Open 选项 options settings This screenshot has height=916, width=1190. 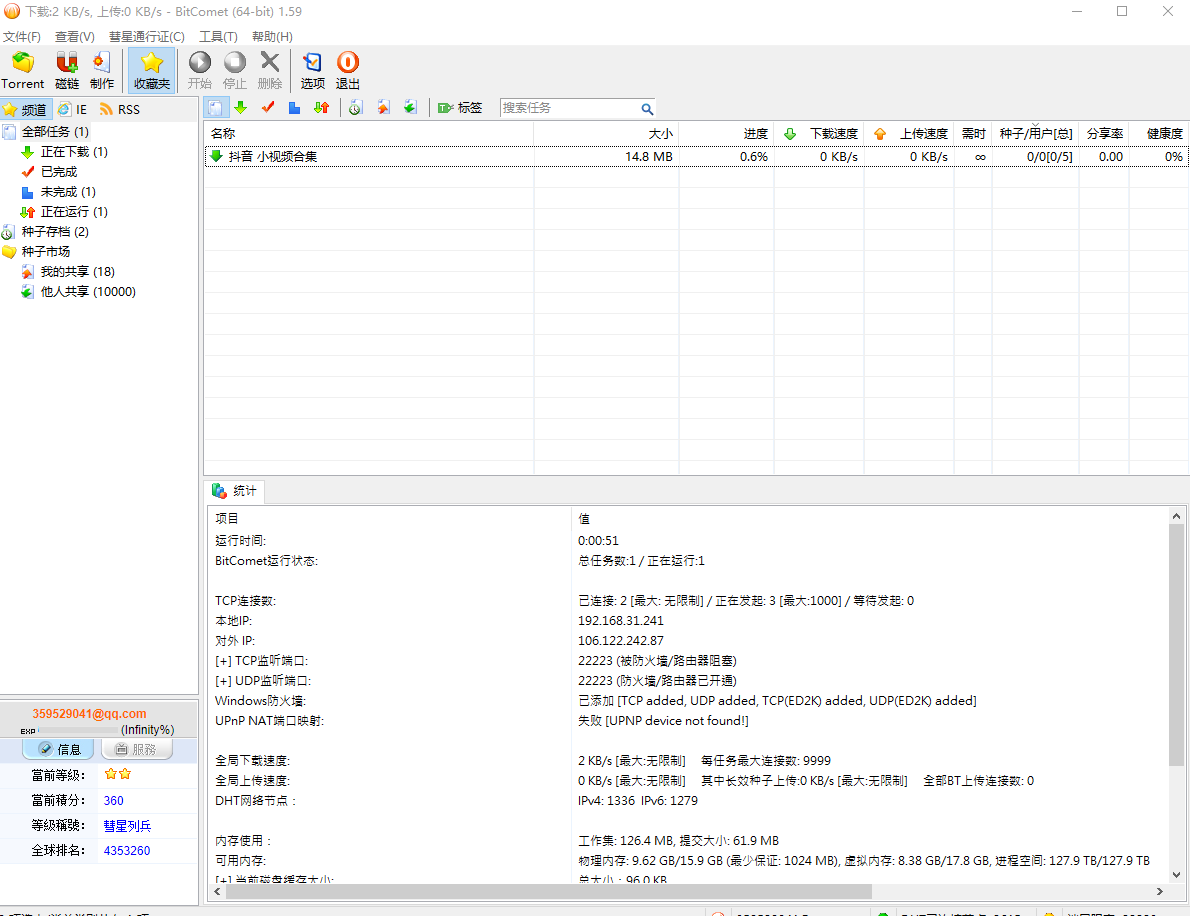[x=313, y=70]
